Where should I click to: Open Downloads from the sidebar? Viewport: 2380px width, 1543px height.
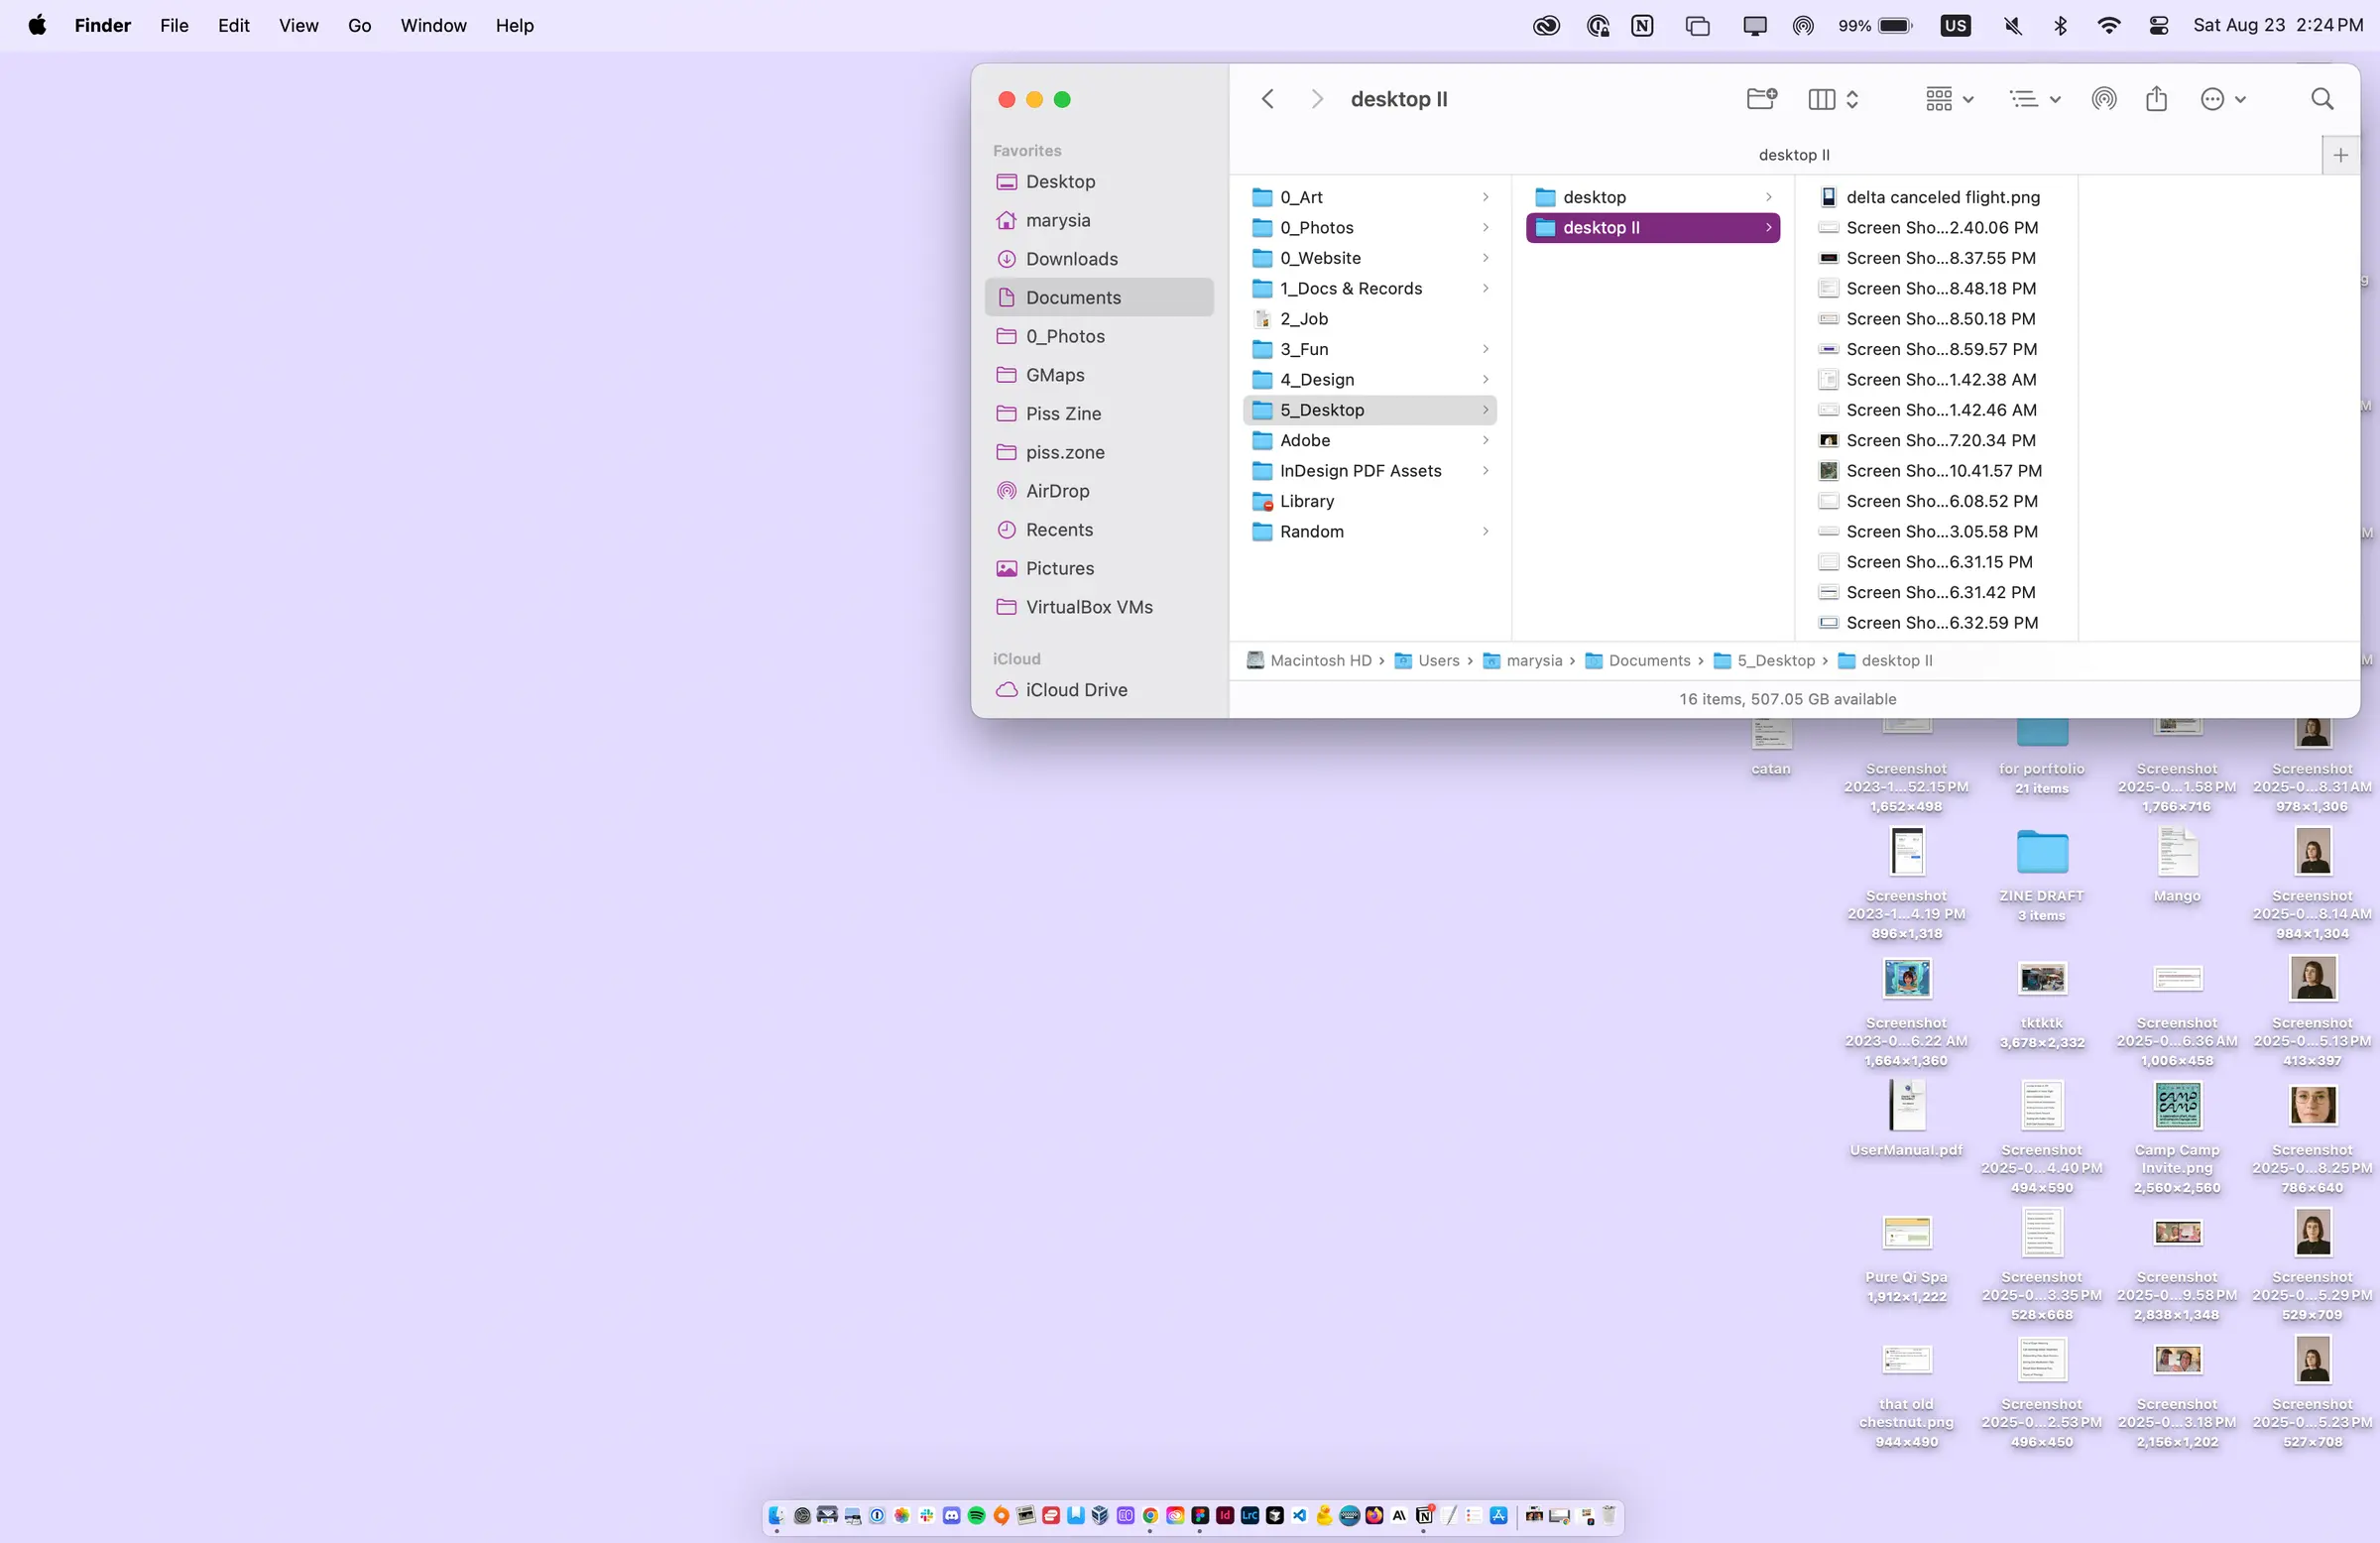coord(1071,259)
